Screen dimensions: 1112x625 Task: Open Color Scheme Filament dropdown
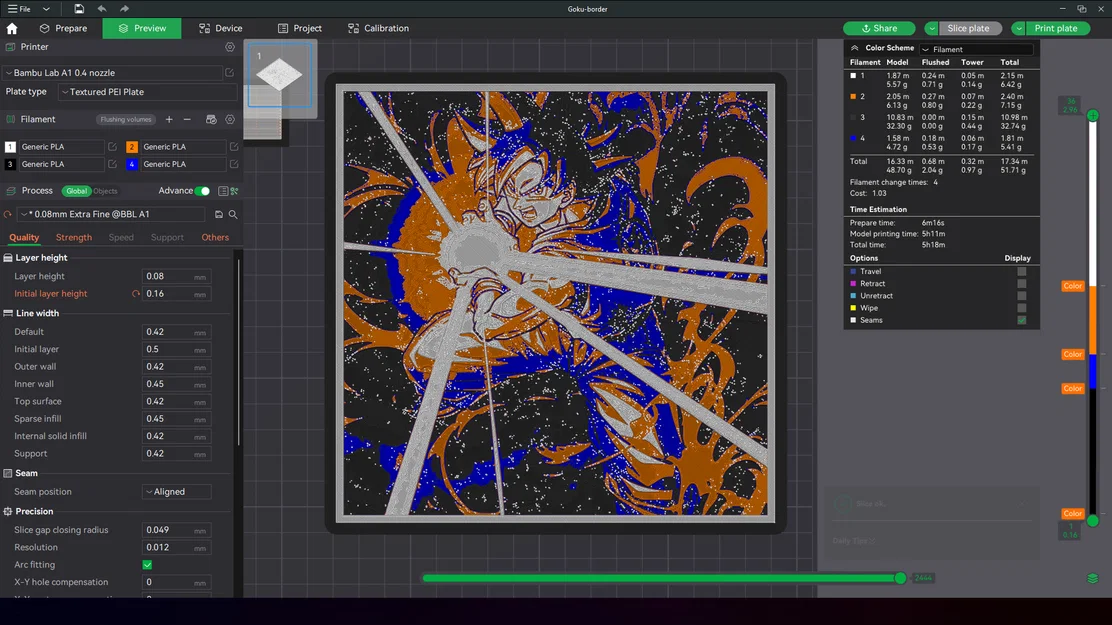click(x=977, y=49)
